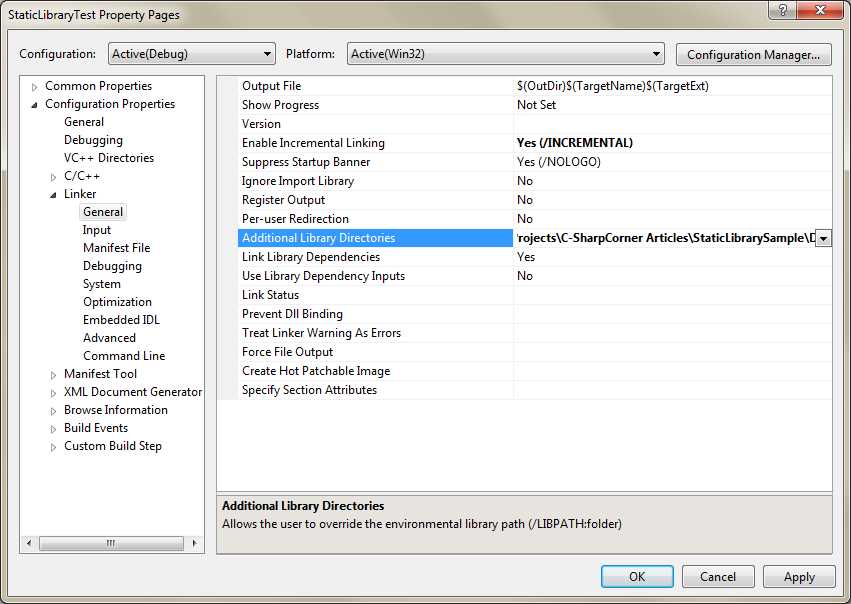This screenshot has width=851, height=604.
Task: Open the Platform dropdown showing Active(Win32)
Action: pos(658,54)
